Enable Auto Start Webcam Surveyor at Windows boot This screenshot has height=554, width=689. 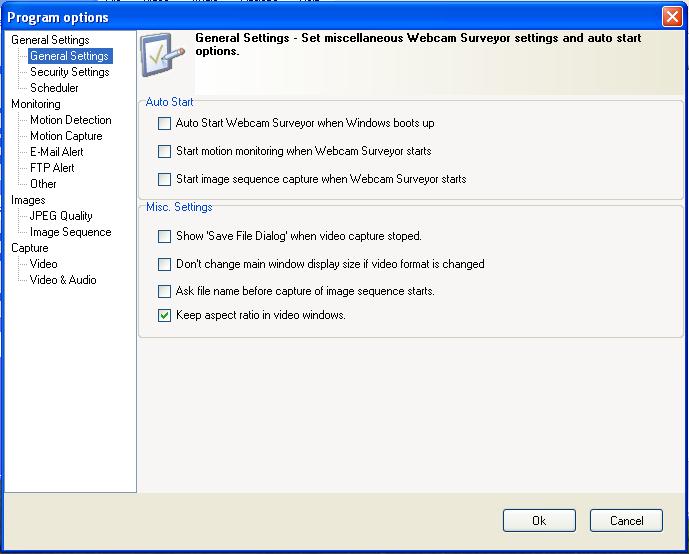[x=164, y=123]
